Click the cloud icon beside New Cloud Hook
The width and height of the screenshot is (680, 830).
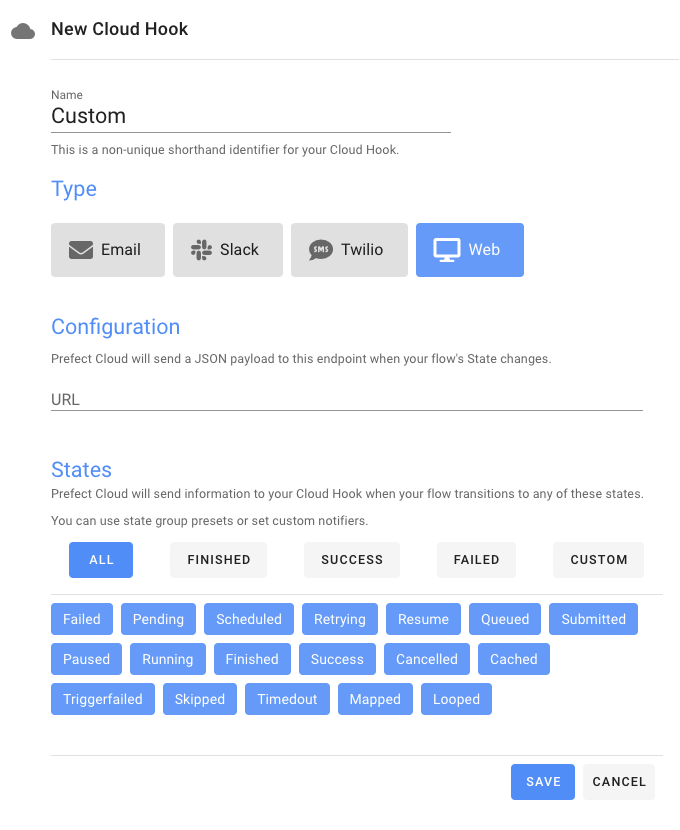point(23,31)
